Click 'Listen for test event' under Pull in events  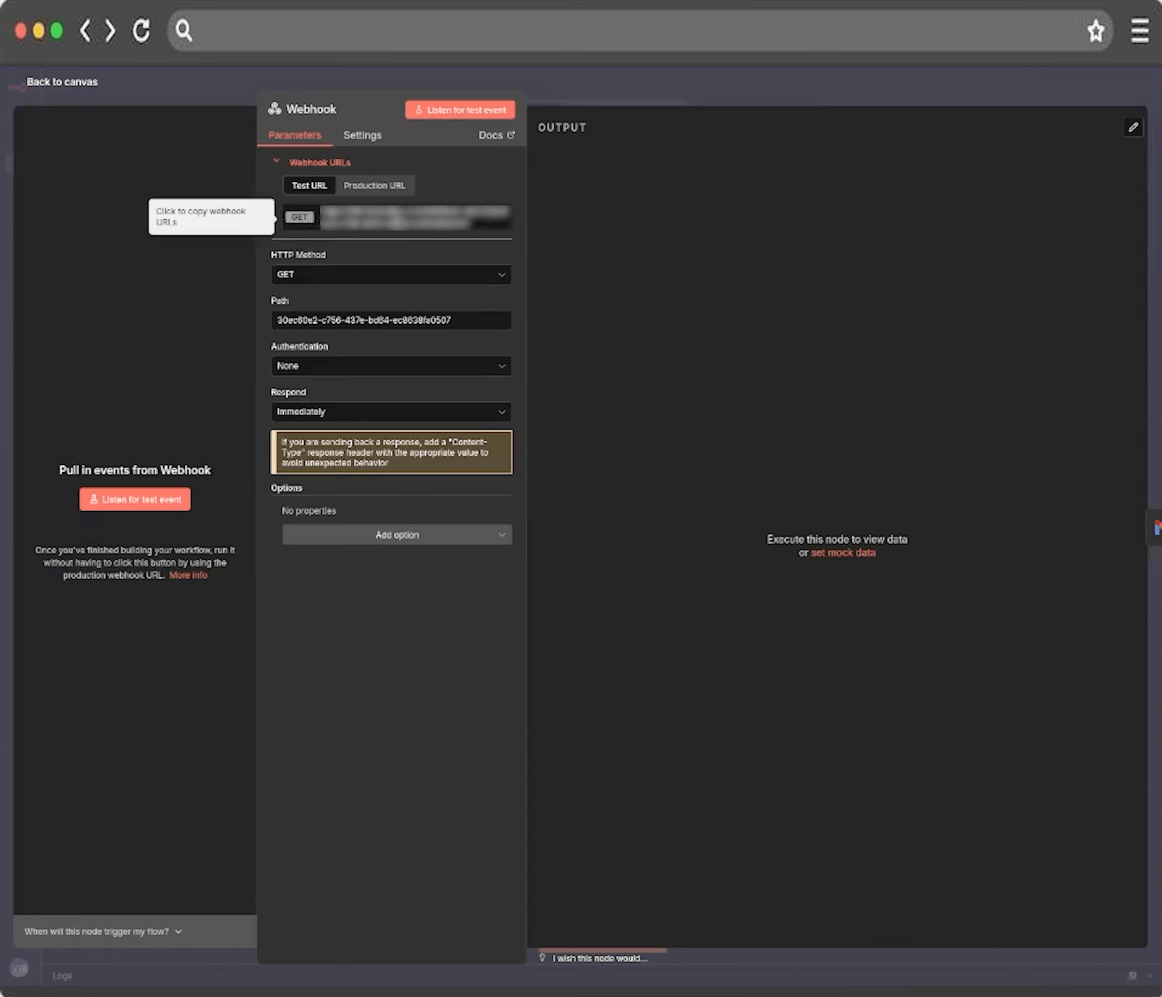point(135,499)
